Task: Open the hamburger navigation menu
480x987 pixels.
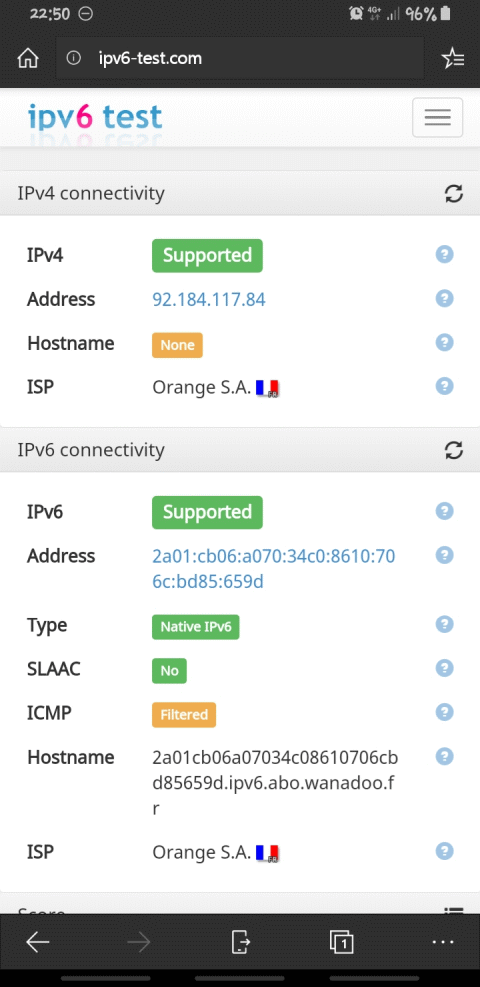Action: 437,117
